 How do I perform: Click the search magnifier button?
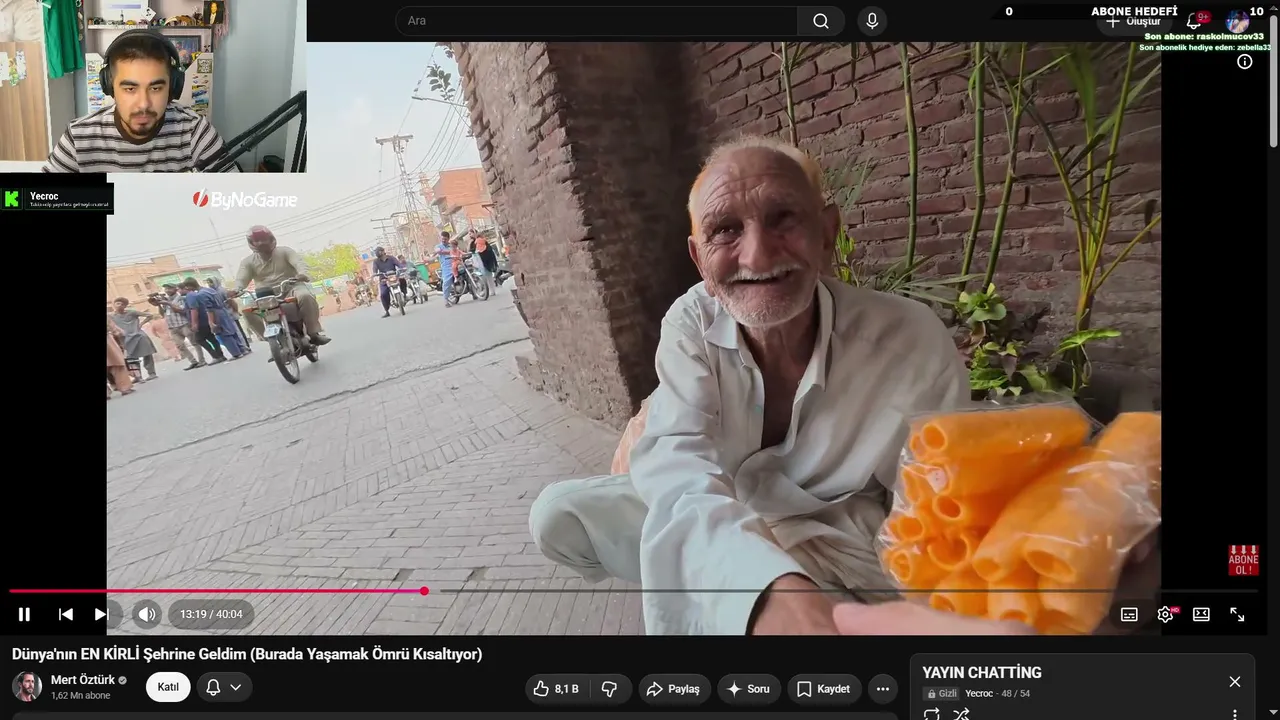click(x=821, y=21)
